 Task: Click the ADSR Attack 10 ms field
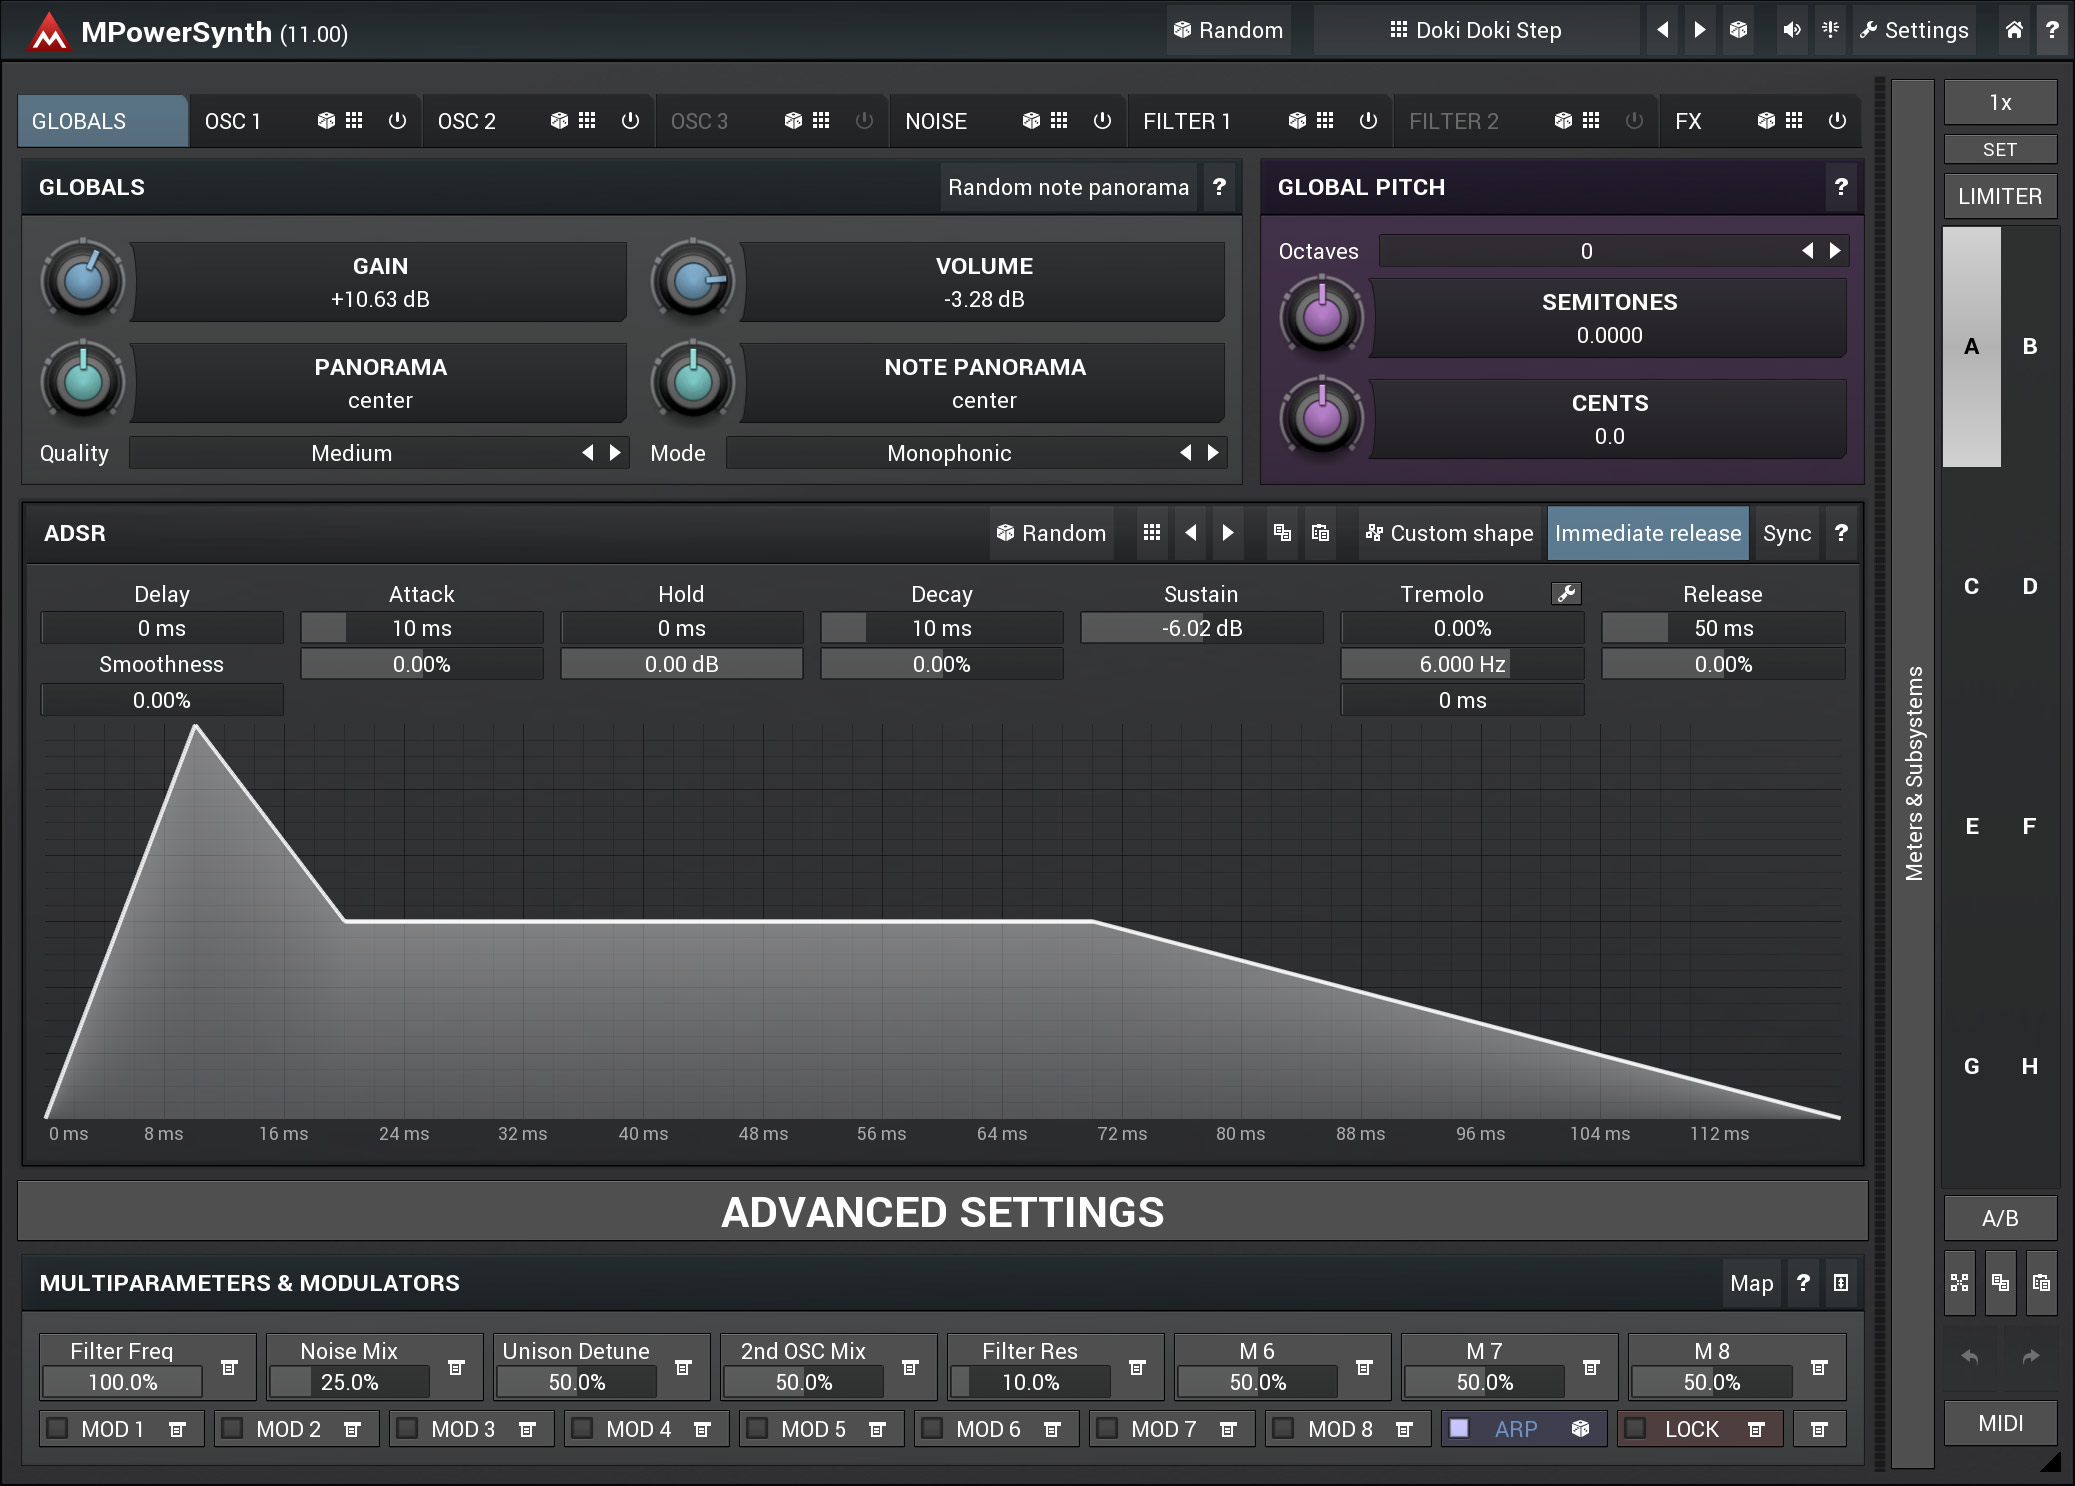422,628
